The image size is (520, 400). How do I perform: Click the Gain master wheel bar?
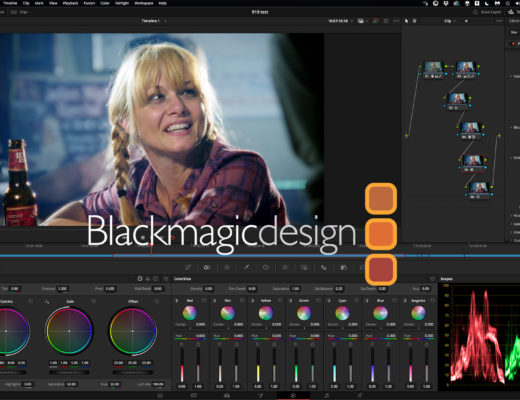point(69,372)
